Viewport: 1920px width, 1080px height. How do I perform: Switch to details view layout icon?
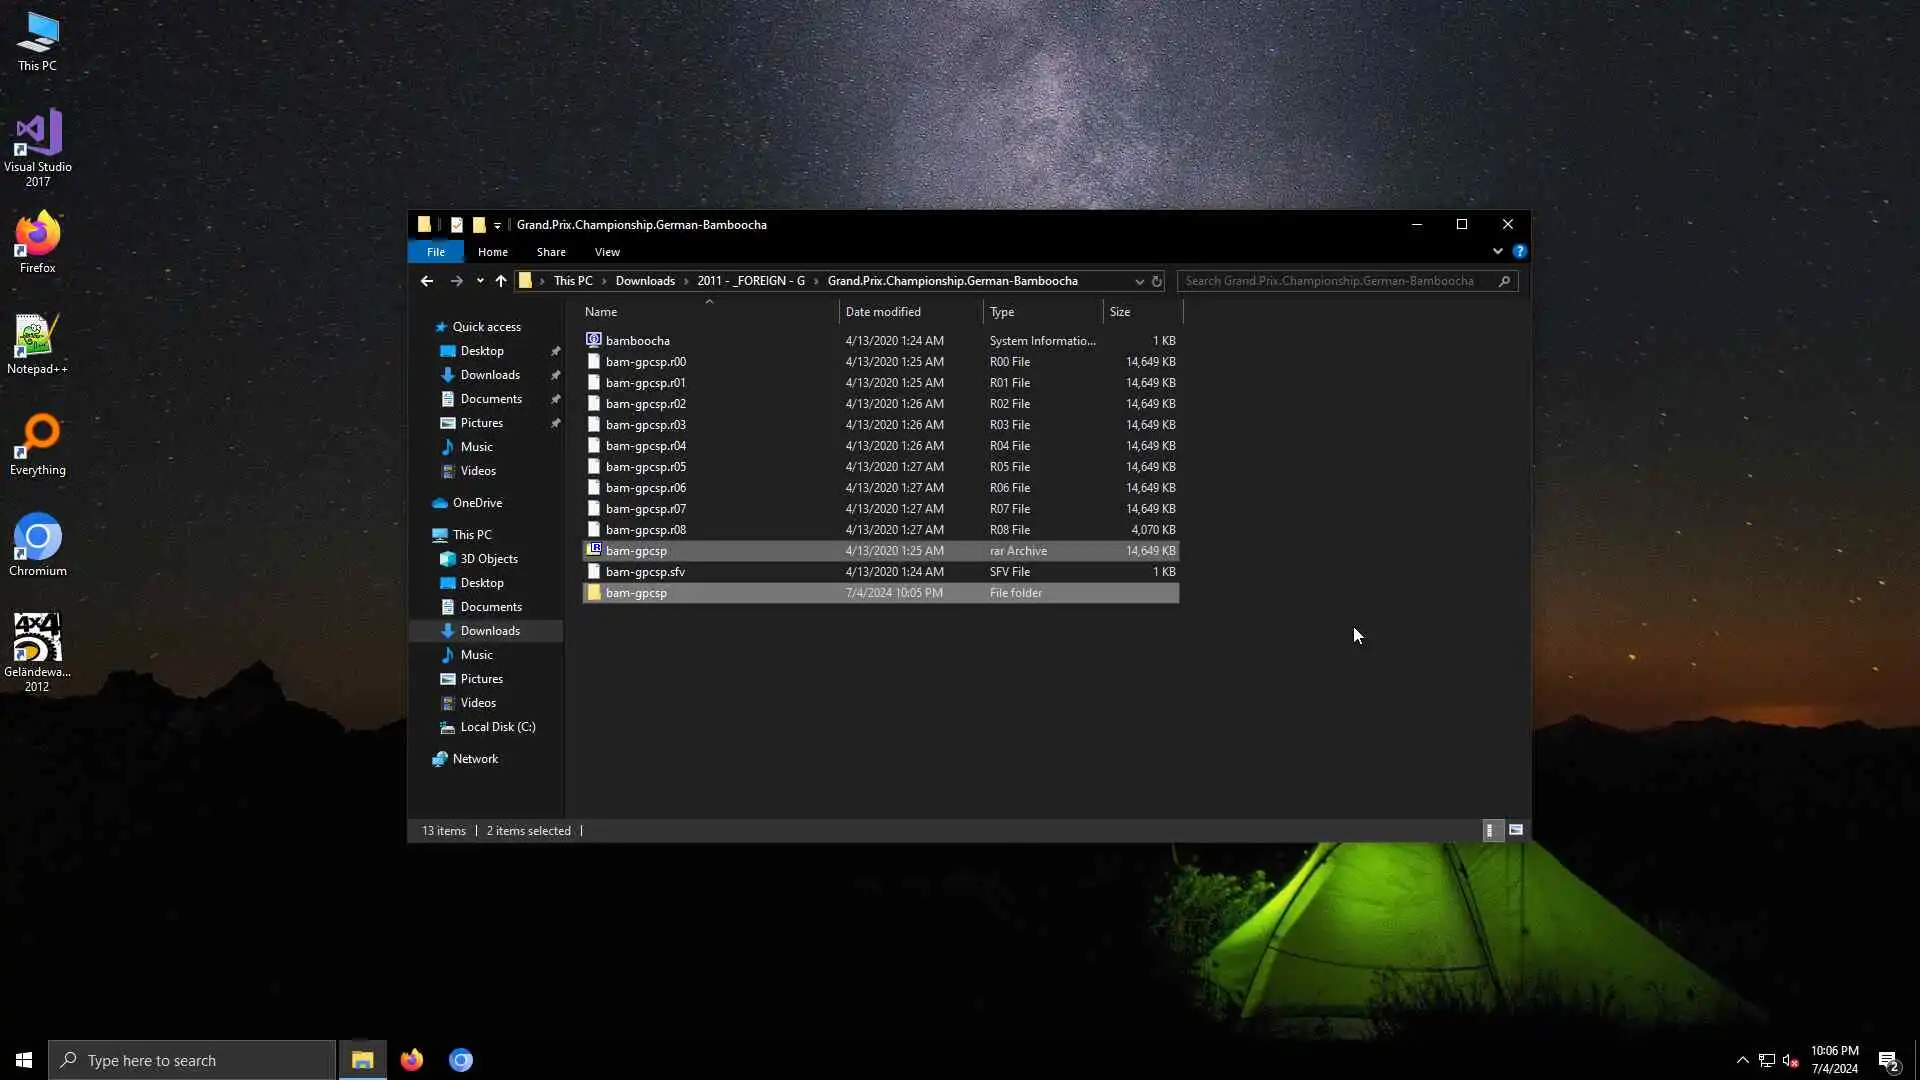click(x=1490, y=830)
